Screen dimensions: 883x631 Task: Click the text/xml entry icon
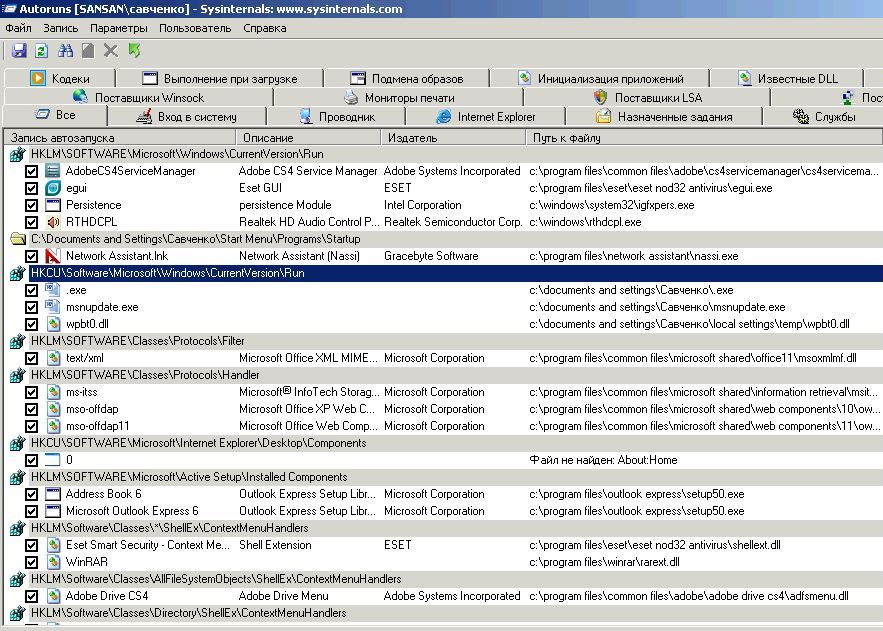[53, 358]
